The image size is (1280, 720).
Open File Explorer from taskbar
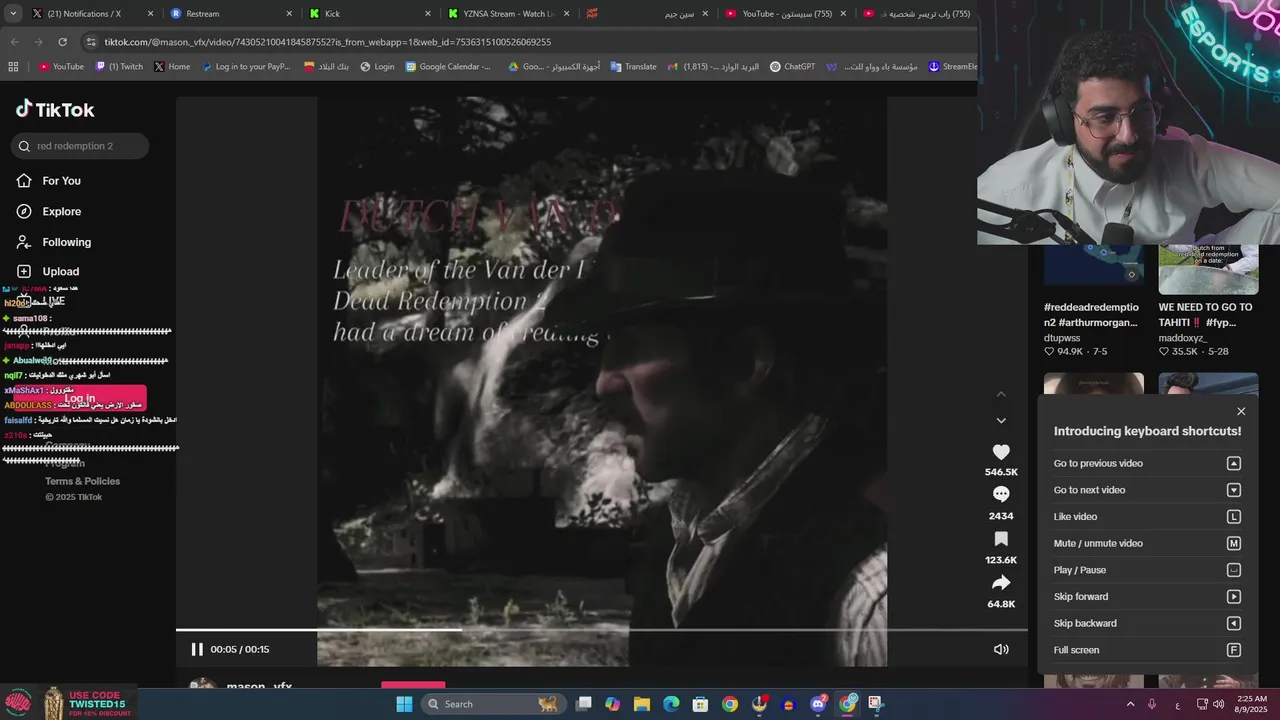coord(642,704)
